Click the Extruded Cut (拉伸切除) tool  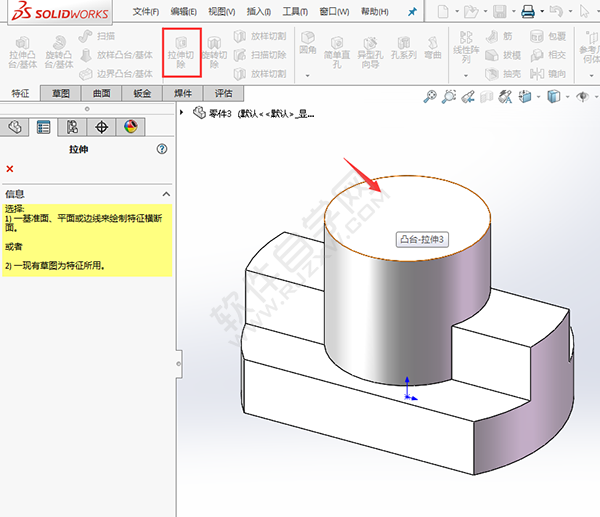tap(181, 52)
